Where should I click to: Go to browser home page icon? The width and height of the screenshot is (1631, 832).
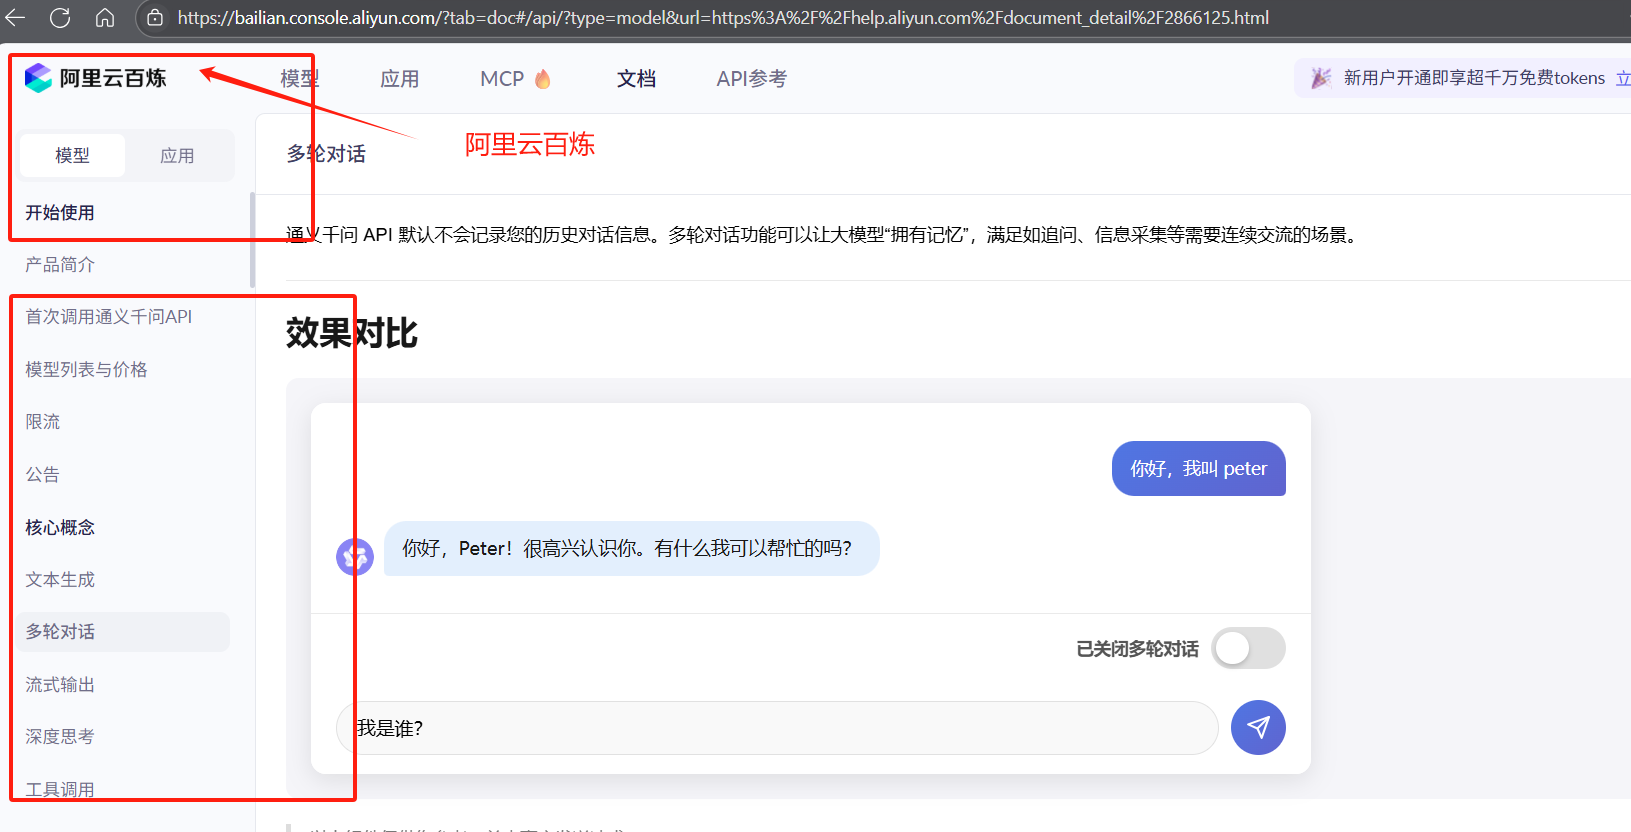(105, 18)
